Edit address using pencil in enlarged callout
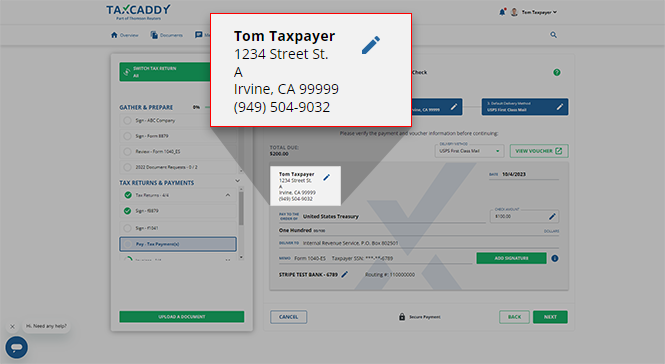The image size is (665, 364). pyautogui.click(x=371, y=45)
